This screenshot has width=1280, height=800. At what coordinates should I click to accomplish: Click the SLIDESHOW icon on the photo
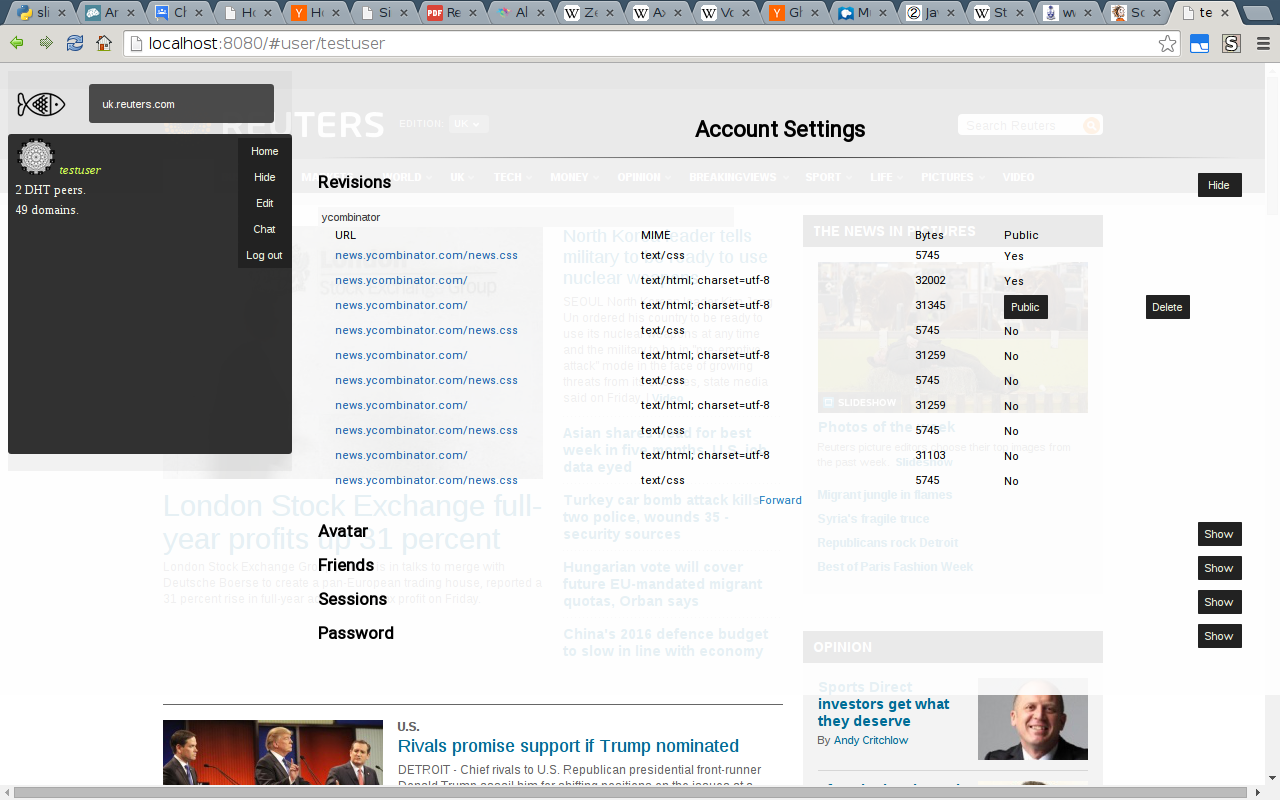pyautogui.click(x=829, y=402)
